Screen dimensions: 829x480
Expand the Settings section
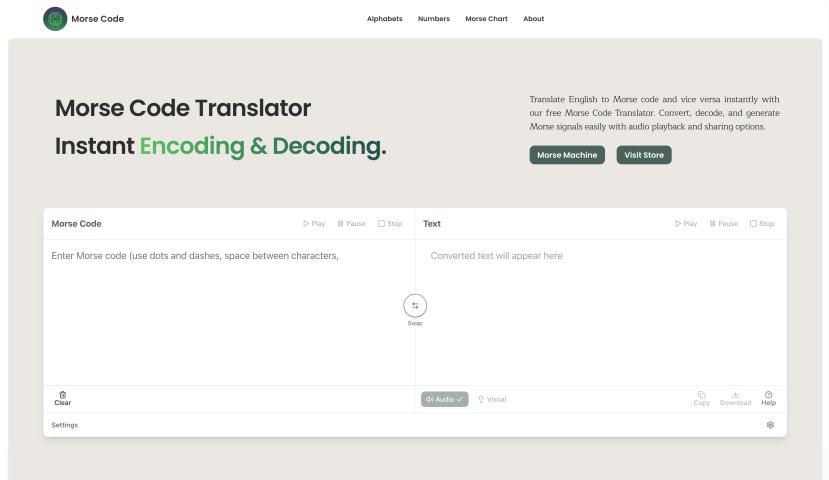click(x=65, y=425)
